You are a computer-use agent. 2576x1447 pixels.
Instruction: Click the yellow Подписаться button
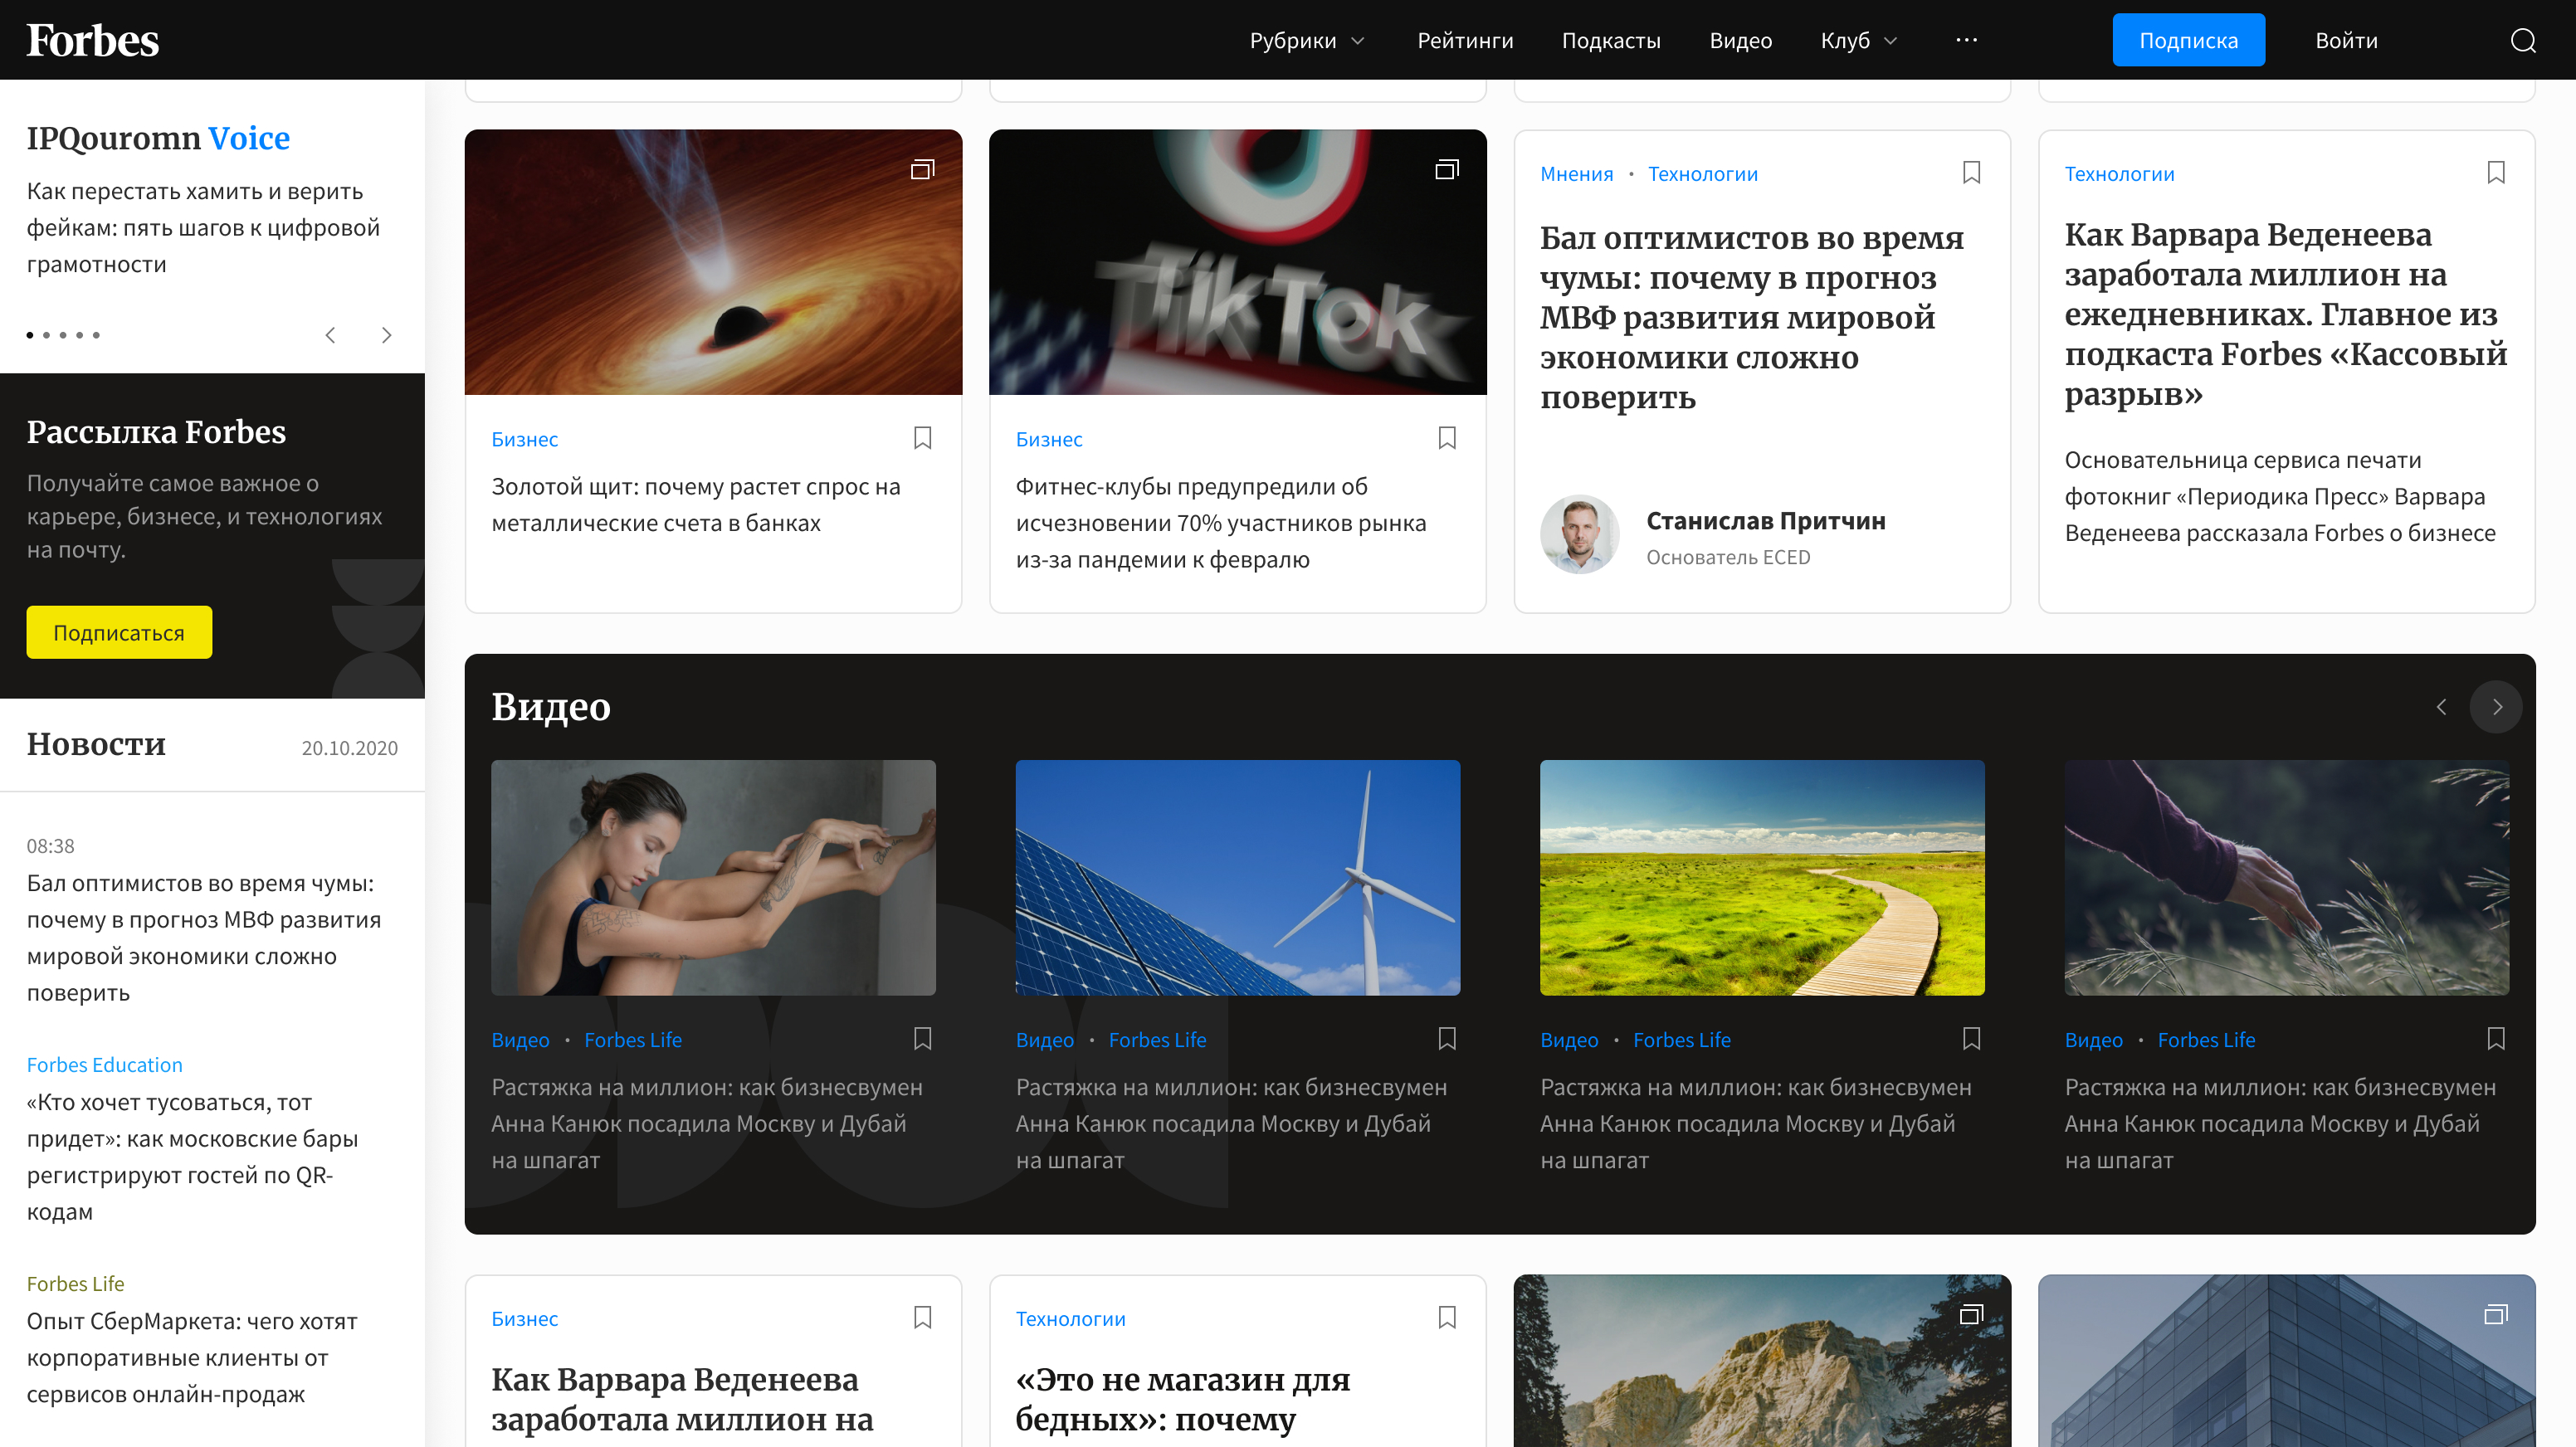pyautogui.click(x=119, y=632)
